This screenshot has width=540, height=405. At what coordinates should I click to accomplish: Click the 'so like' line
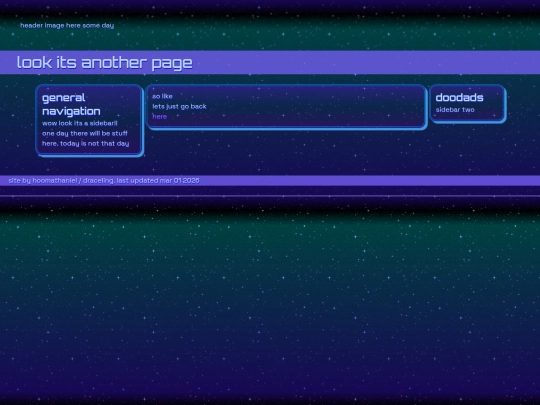[162, 96]
